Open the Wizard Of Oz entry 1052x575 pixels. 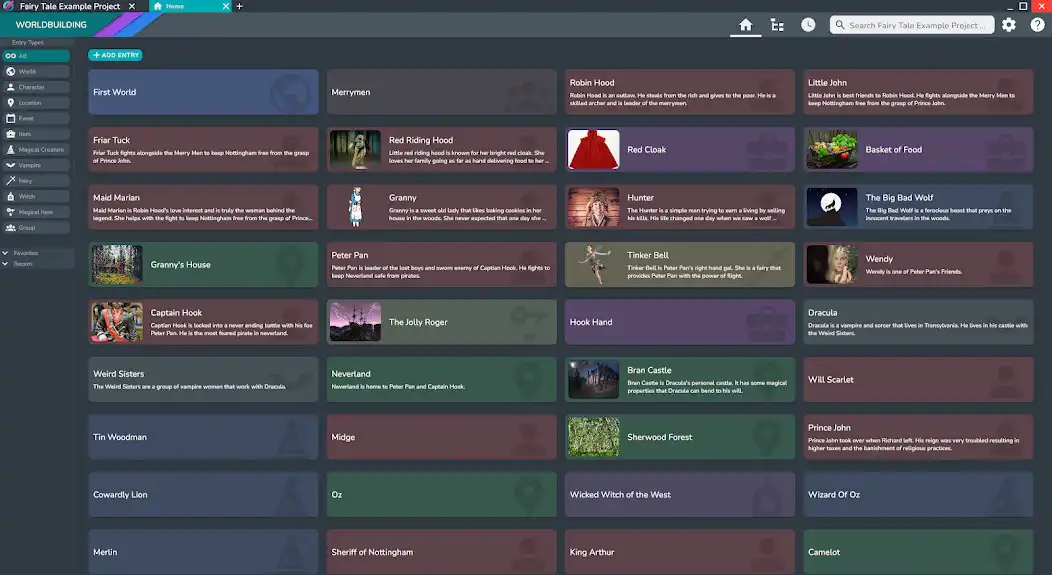pyautogui.click(x=918, y=494)
